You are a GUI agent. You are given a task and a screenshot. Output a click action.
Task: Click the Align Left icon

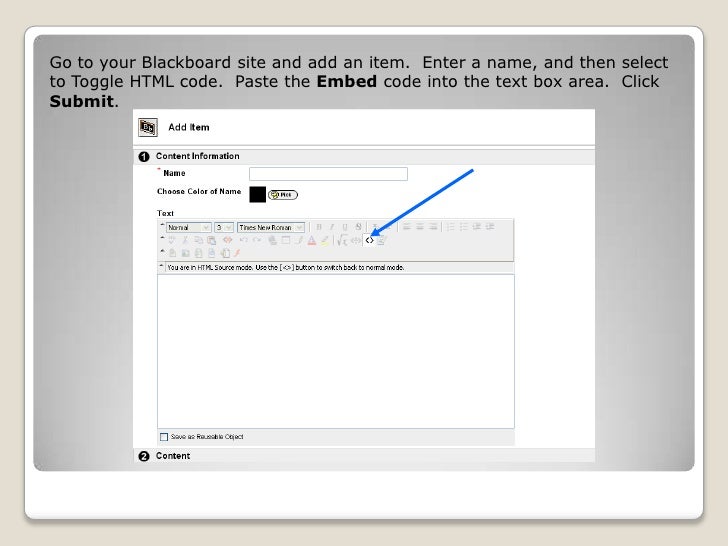tap(407, 227)
